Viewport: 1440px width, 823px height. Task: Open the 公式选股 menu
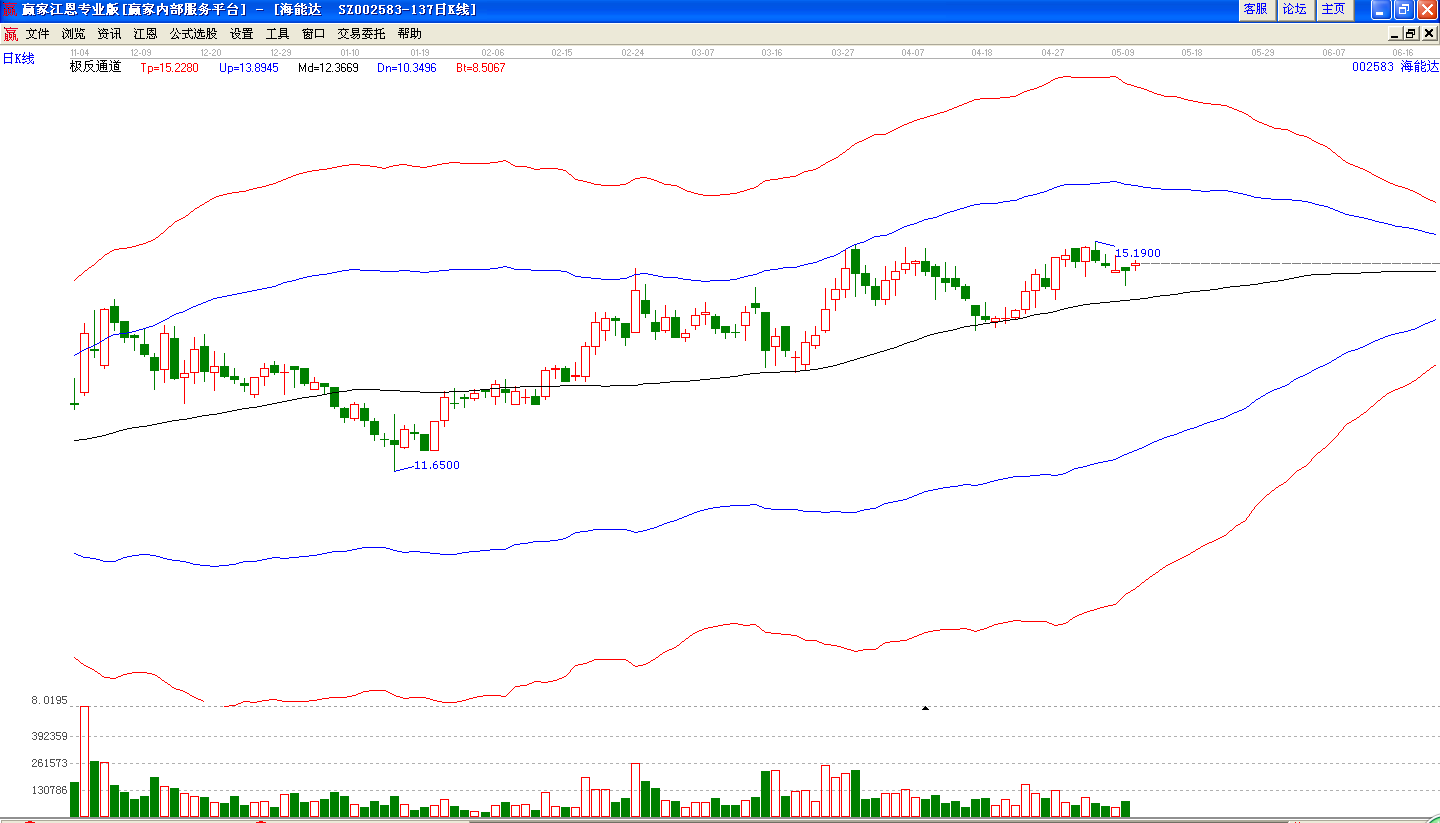(x=193, y=34)
